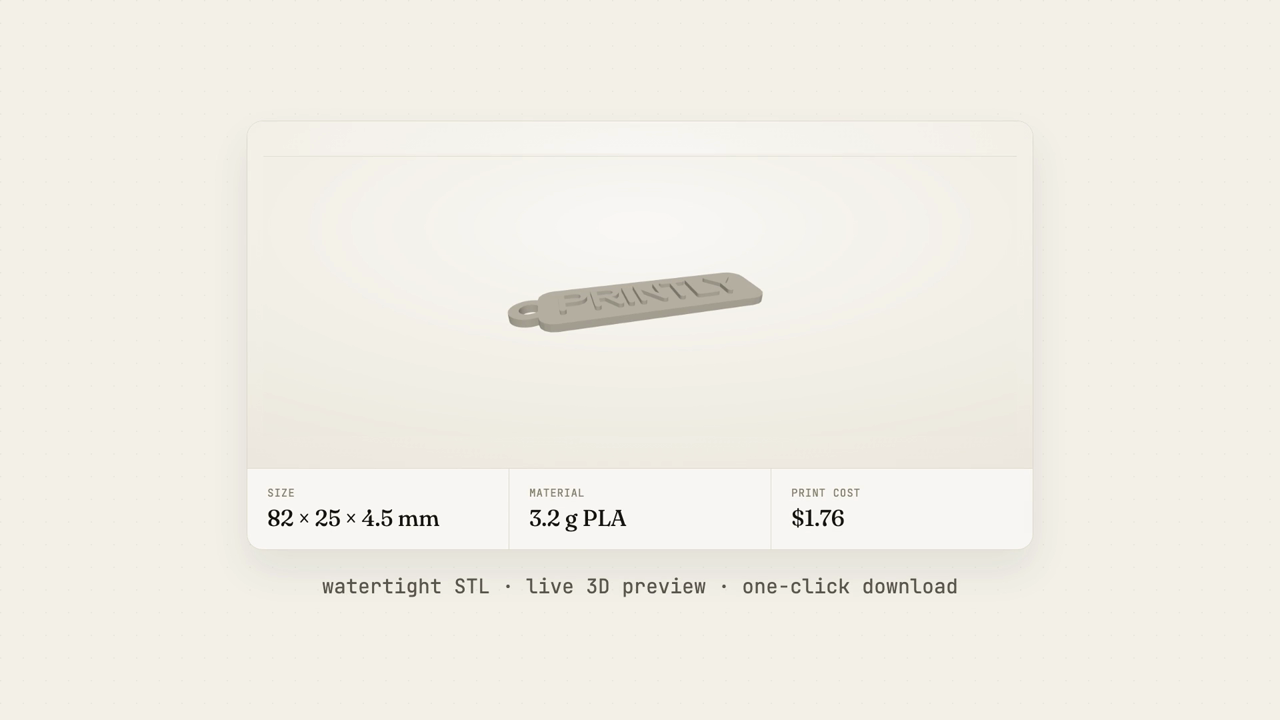The height and width of the screenshot is (720, 1280).
Task: Click the "one-click download" tagline text
Action: [x=849, y=587]
